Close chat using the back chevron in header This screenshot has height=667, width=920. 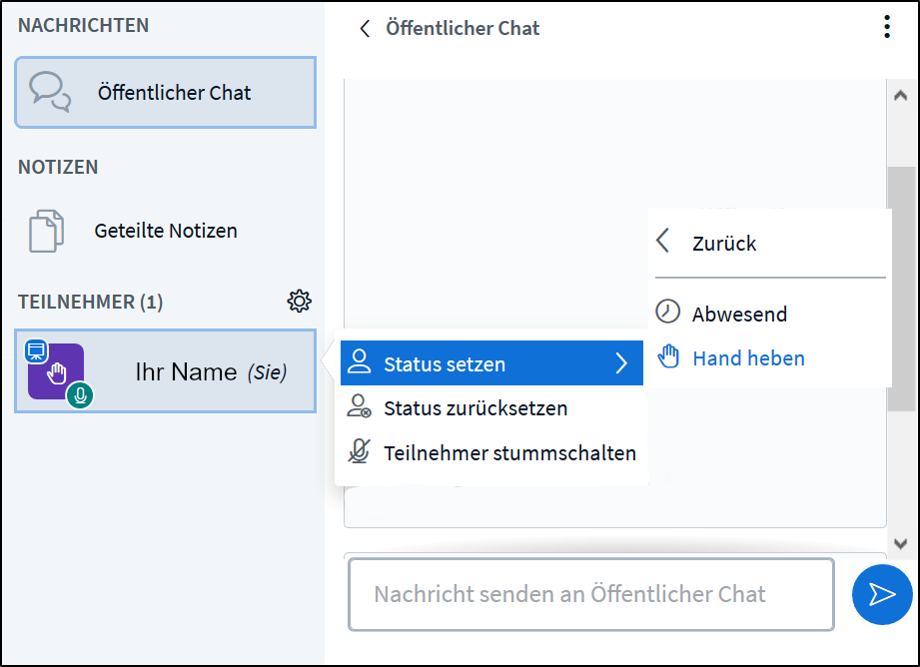(x=365, y=29)
